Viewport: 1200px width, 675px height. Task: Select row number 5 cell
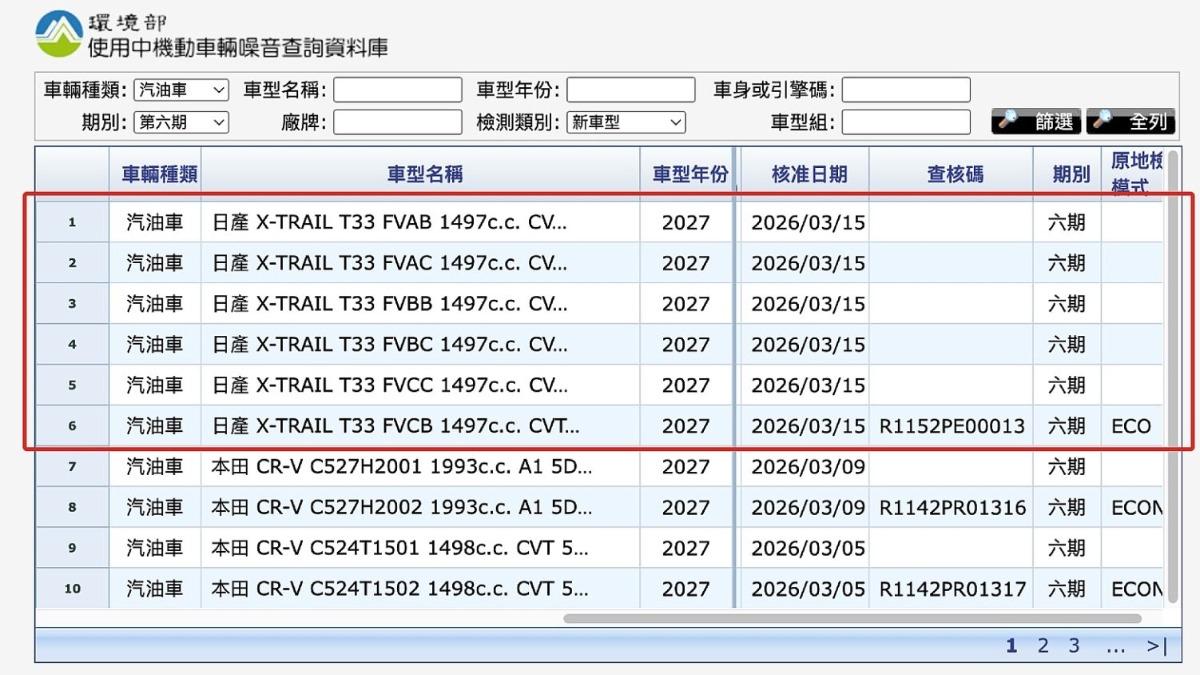point(72,385)
